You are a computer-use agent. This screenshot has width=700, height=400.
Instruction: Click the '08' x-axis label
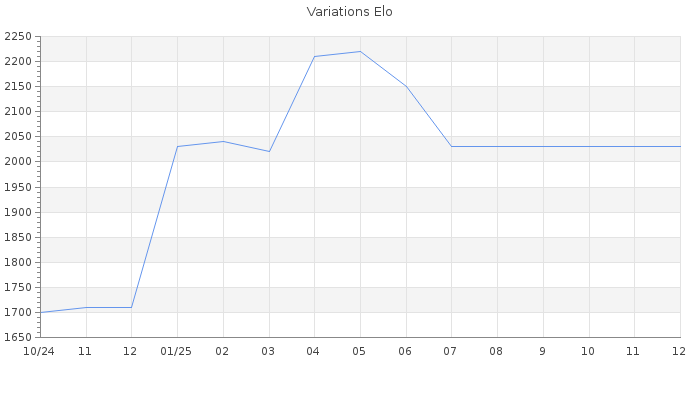click(x=497, y=351)
